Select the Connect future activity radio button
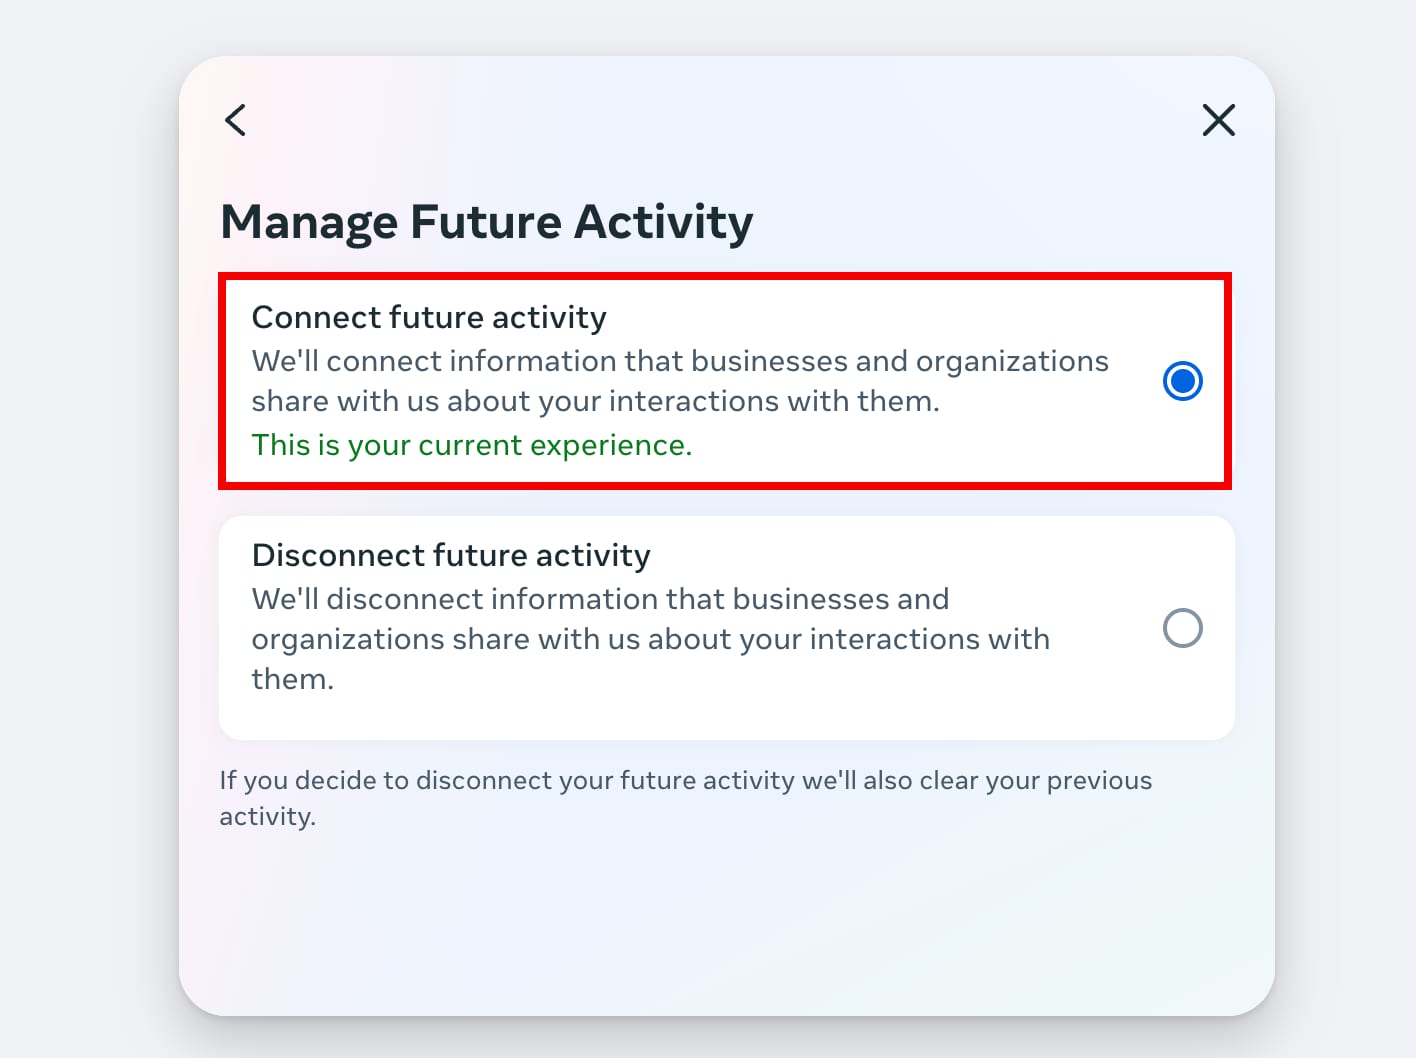1416x1058 pixels. point(1182,381)
